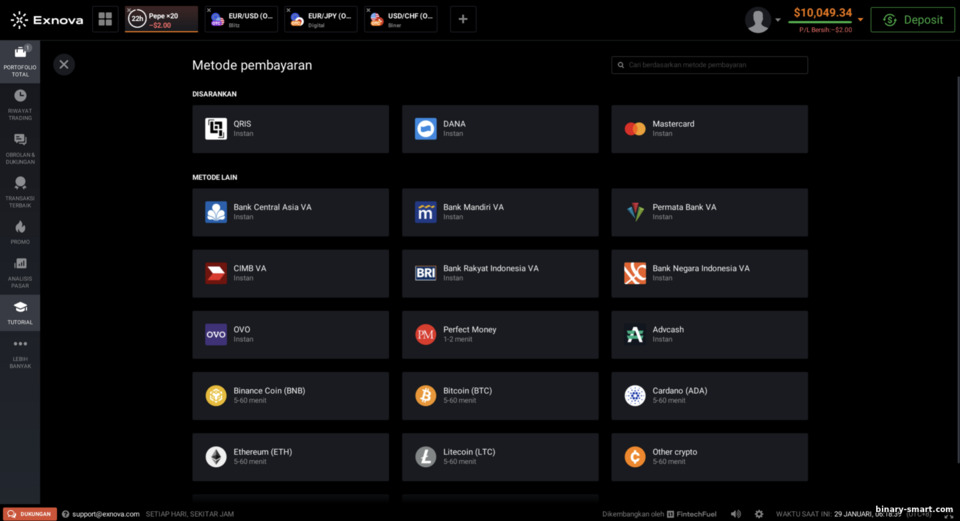Expand user profile avatar menu
Screen dimensions: 960x521
point(758,20)
